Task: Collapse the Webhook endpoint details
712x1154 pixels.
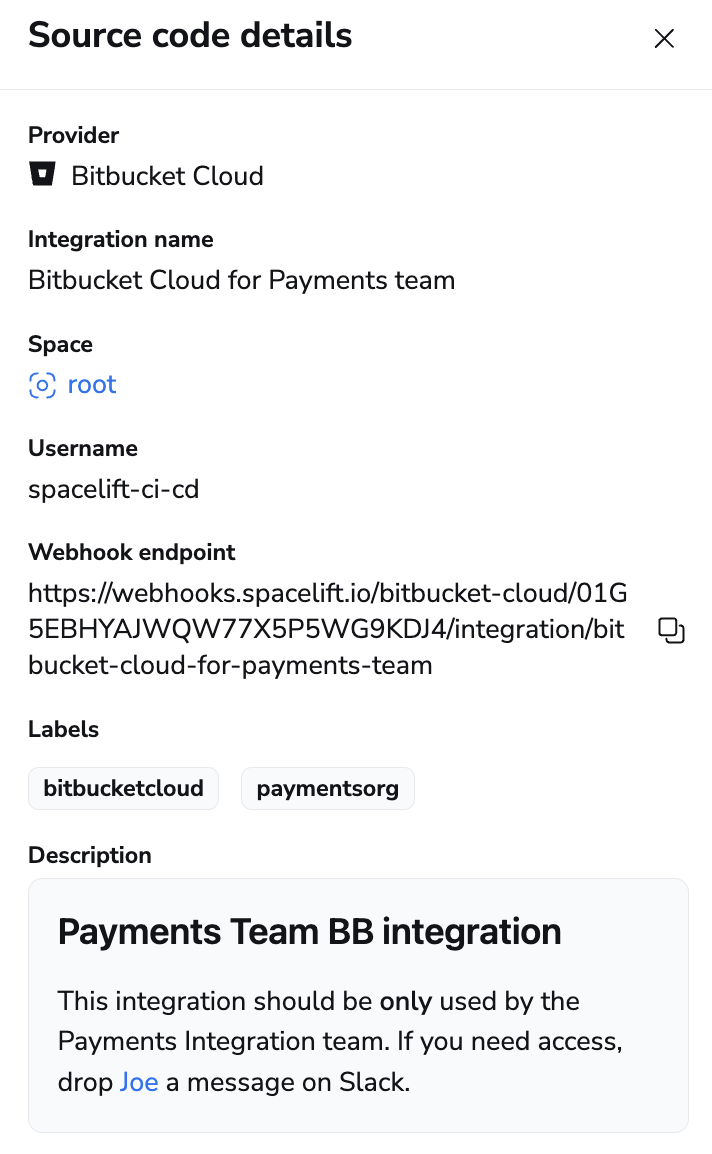Action: (131, 552)
